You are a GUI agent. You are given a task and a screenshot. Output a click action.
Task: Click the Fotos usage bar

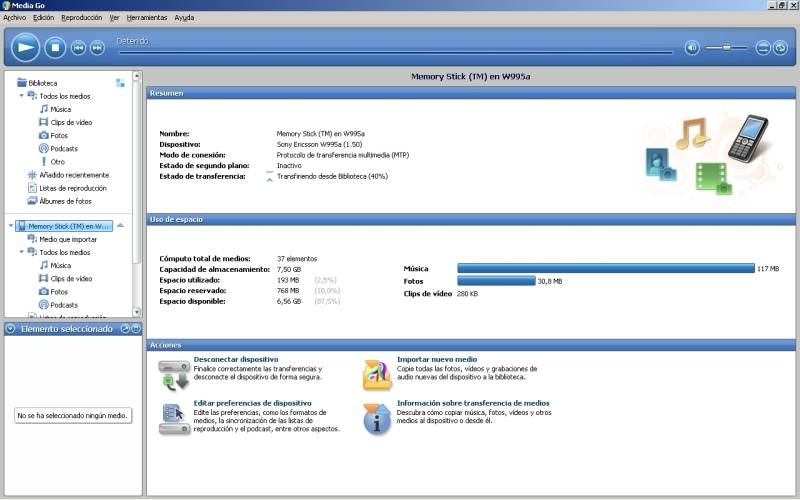pyautogui.click(x=496, y=281)
